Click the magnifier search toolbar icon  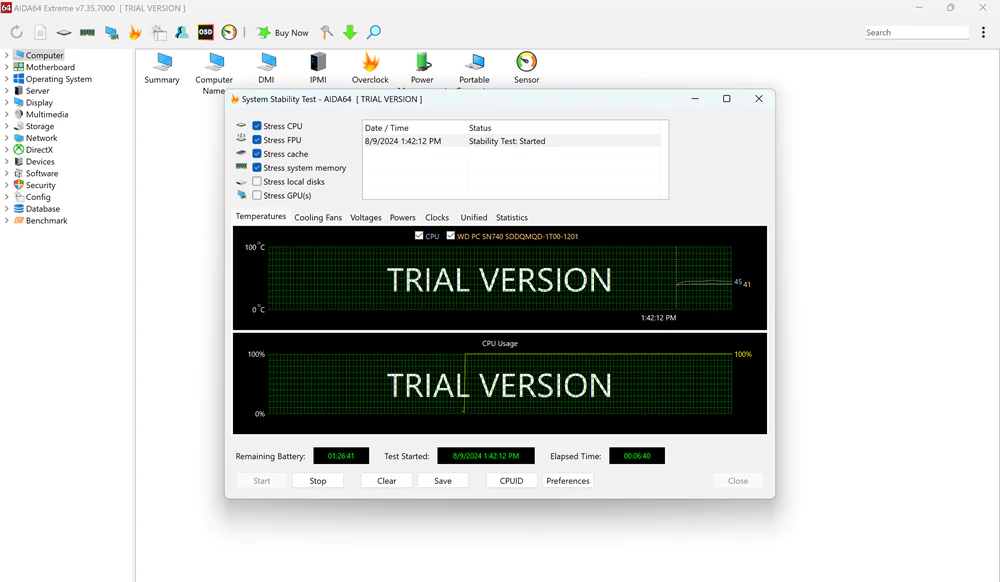(x=374, y=32)
